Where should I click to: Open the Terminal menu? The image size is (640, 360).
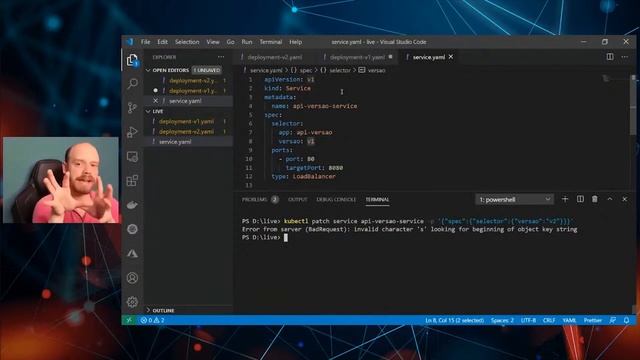pyautogui.click(x=271, y=42)
